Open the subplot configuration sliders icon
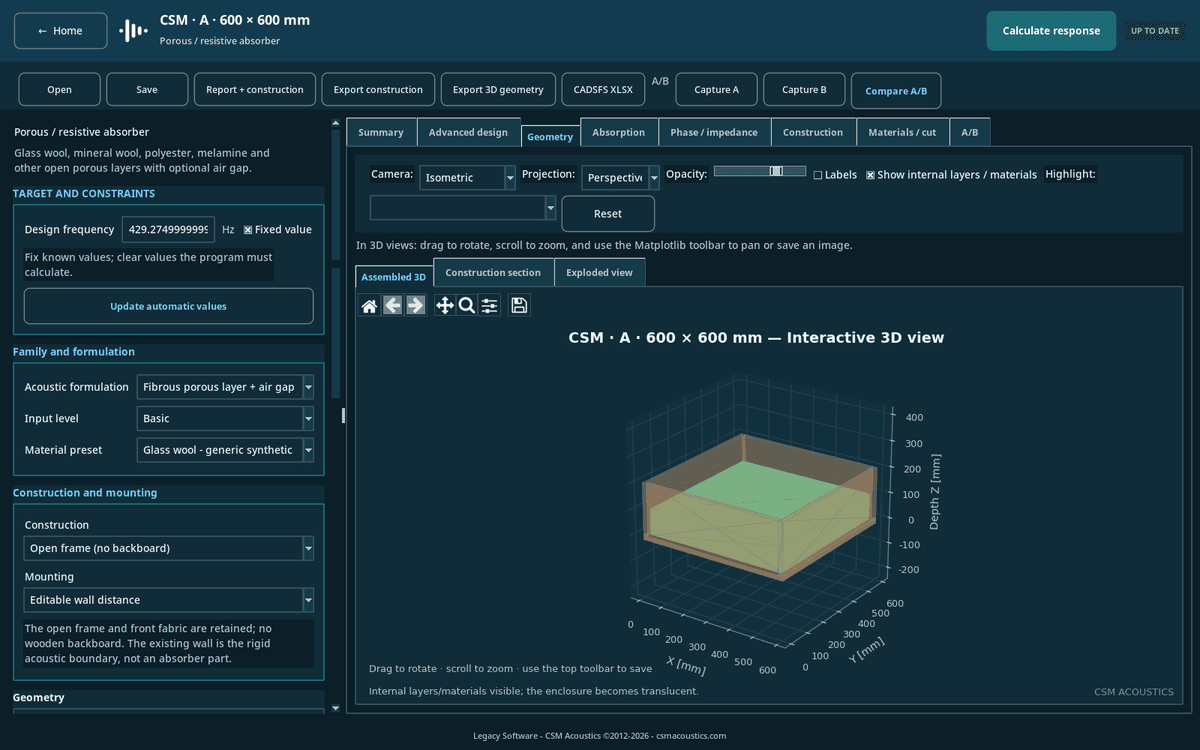 [490, 306]
